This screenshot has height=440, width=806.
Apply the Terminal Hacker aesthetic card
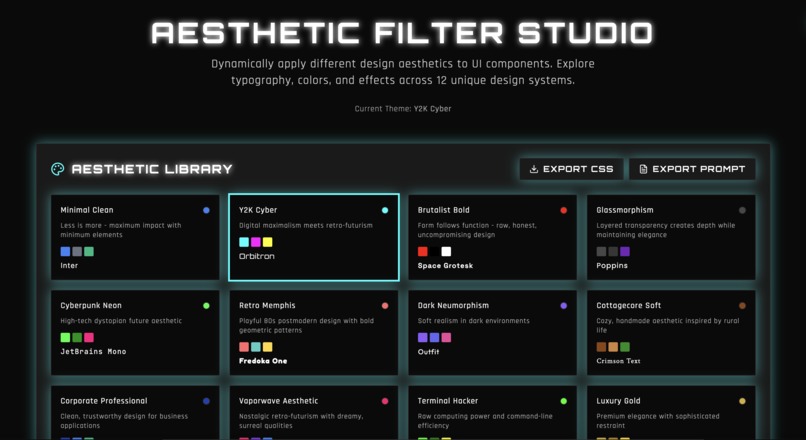tap(492, 413)
